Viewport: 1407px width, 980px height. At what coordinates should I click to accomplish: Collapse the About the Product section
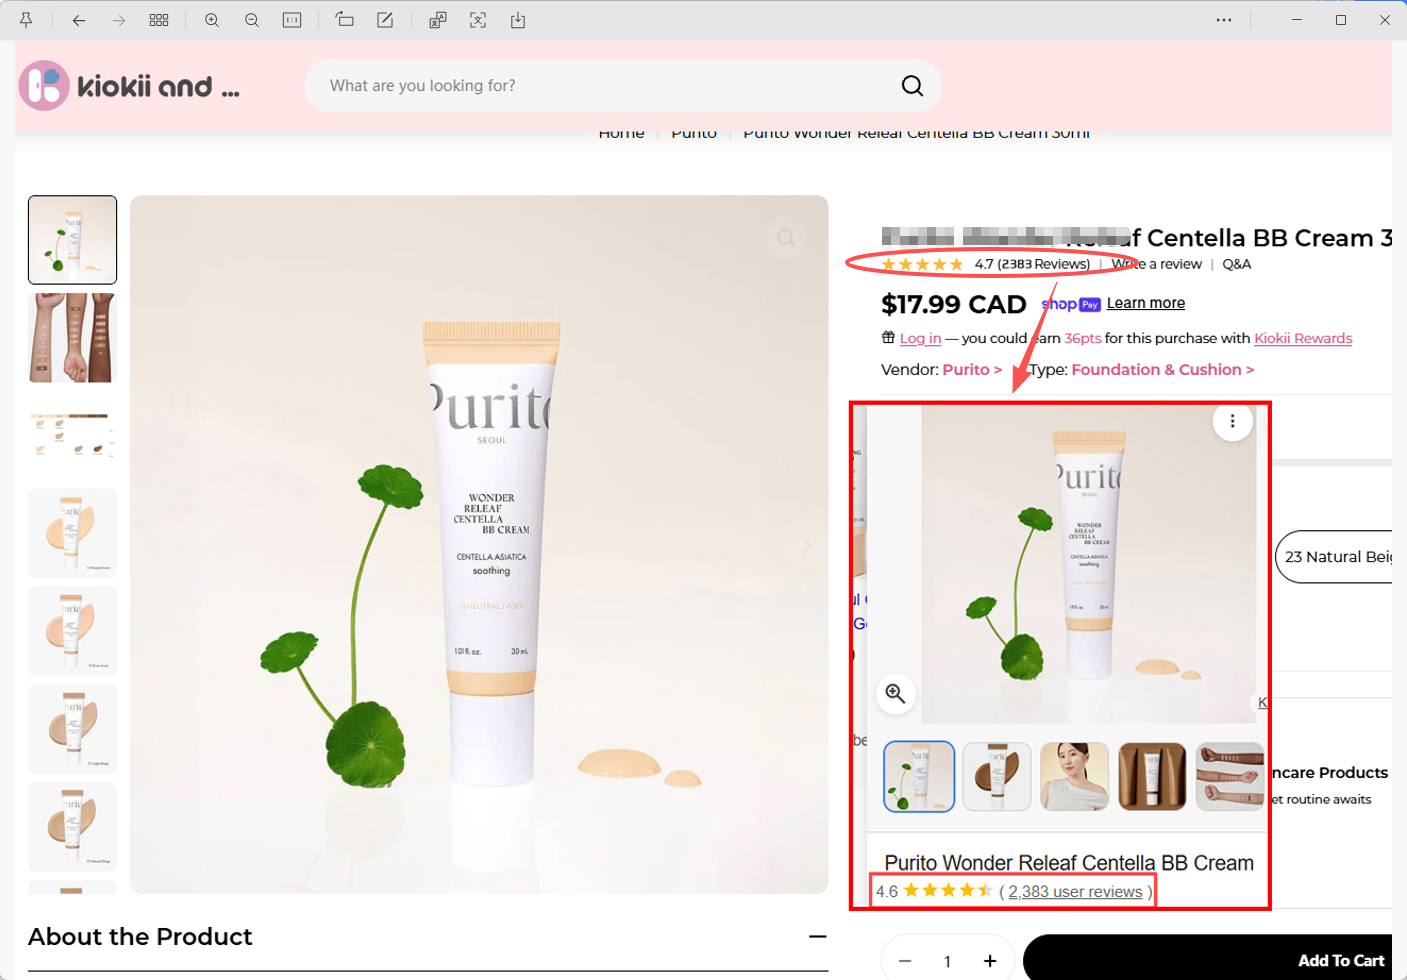click(818, 937)
